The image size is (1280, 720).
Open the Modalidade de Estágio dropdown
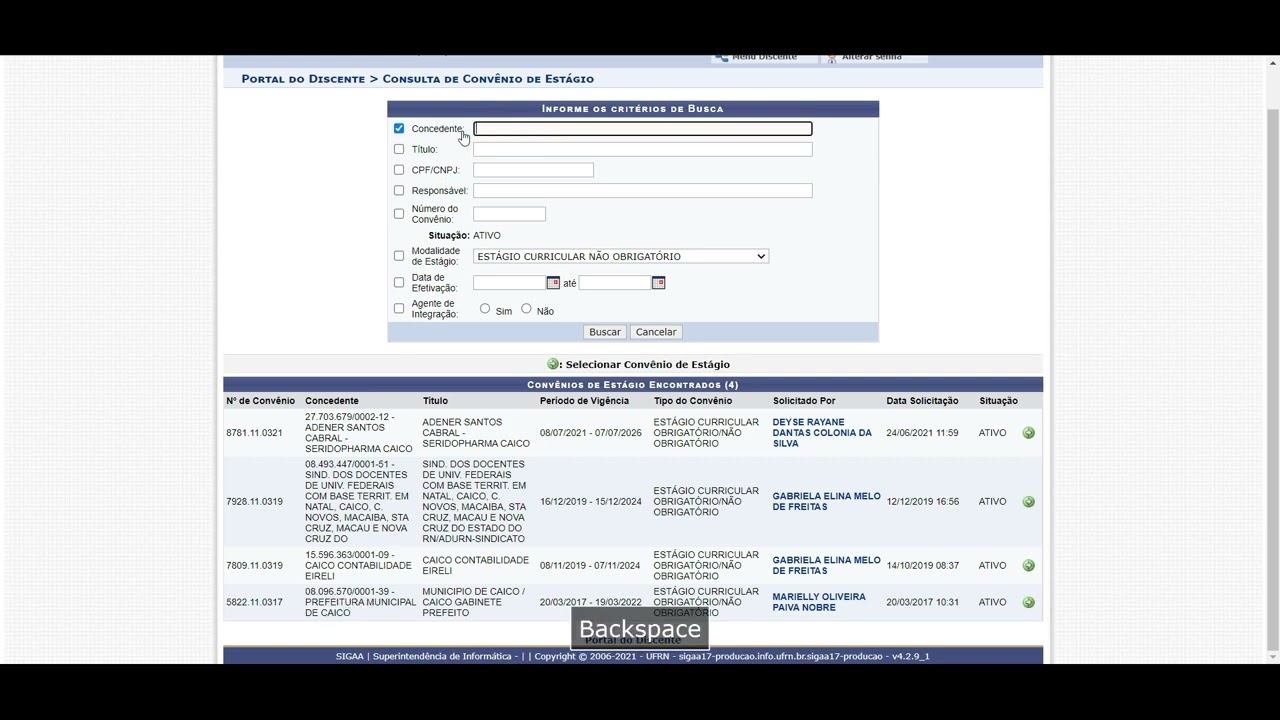point(621,257)
